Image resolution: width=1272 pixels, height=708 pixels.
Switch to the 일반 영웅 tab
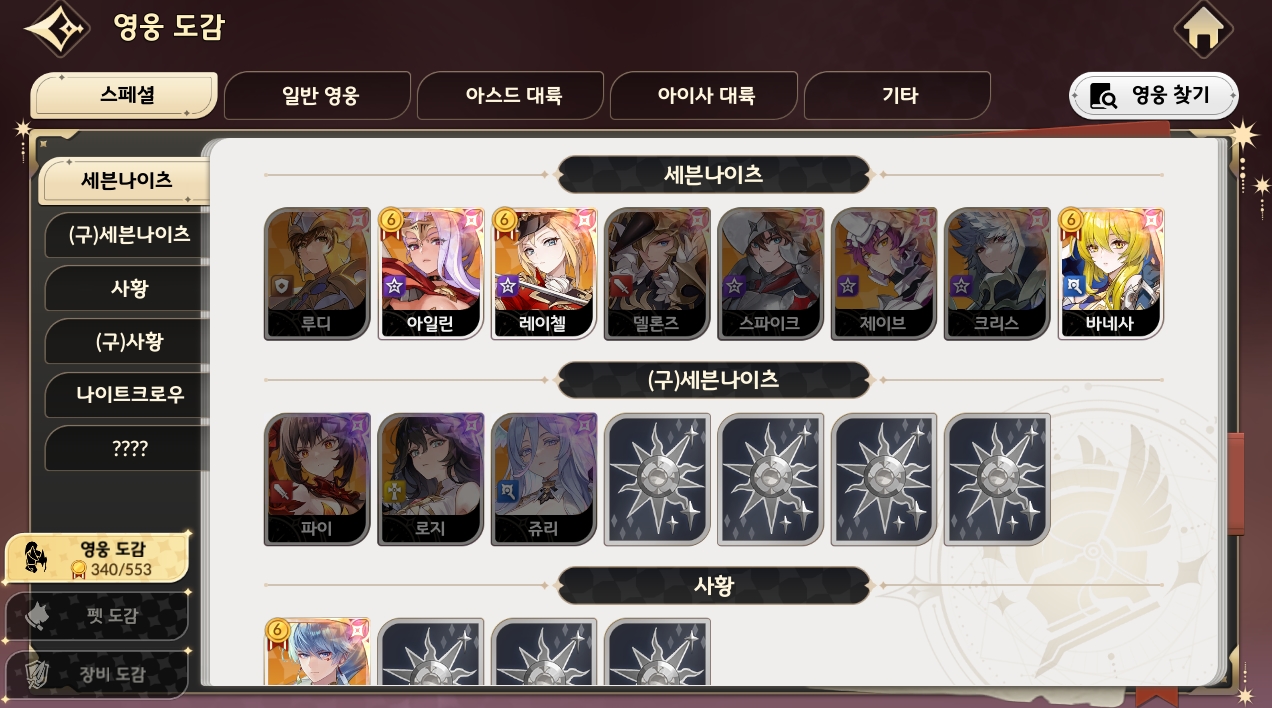click(318, 96)
